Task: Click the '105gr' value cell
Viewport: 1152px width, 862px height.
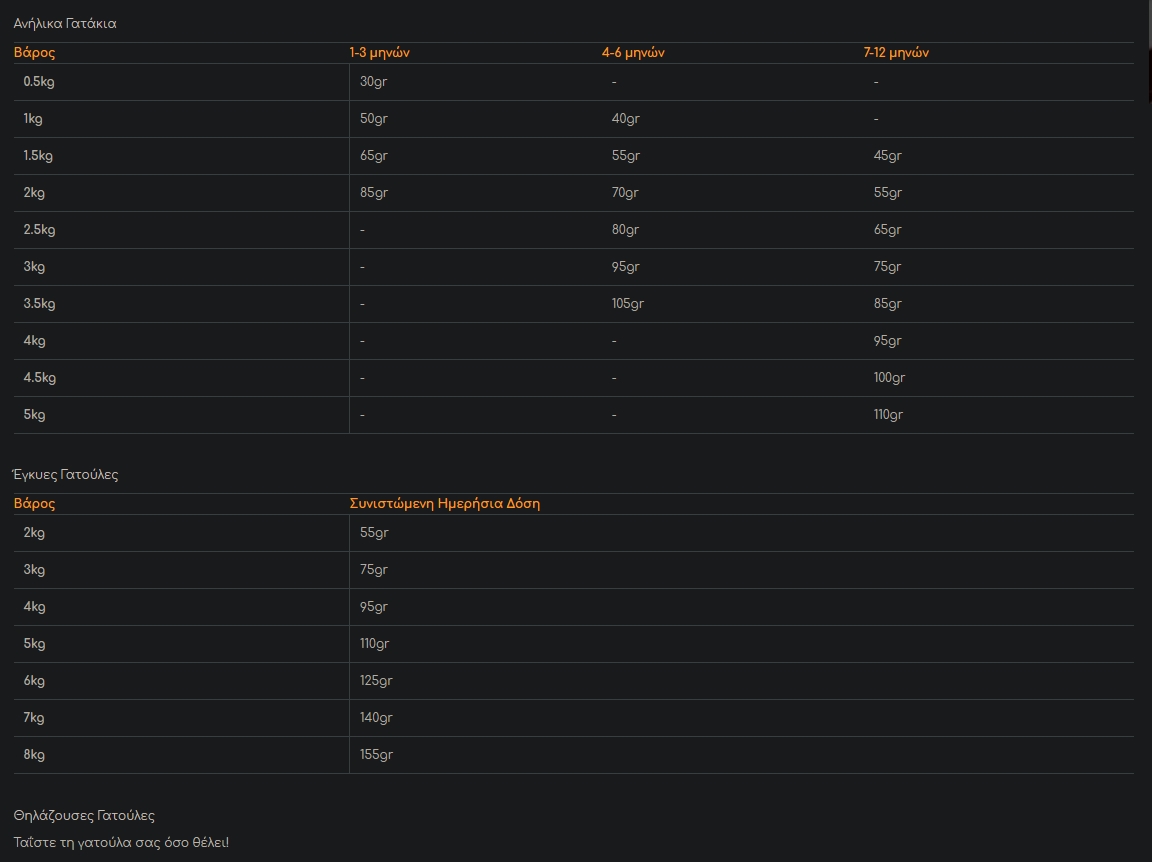Action: [x=627, y=304]
